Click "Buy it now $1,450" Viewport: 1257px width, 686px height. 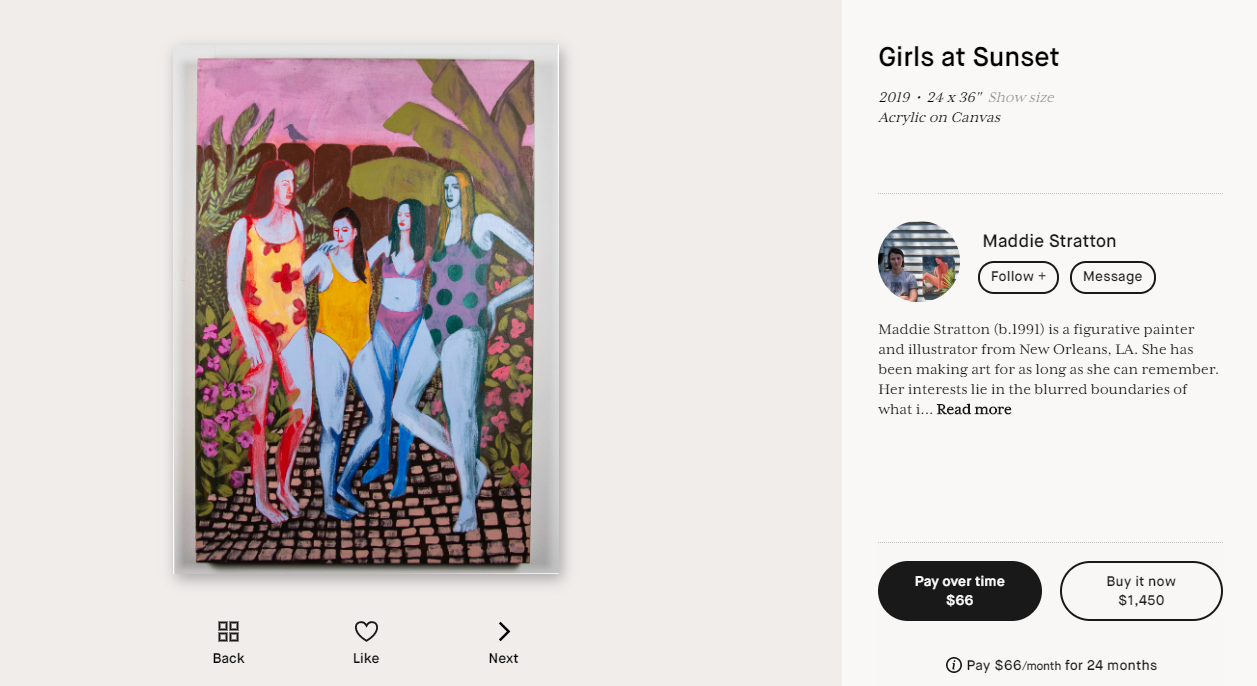click(1141, 591)
